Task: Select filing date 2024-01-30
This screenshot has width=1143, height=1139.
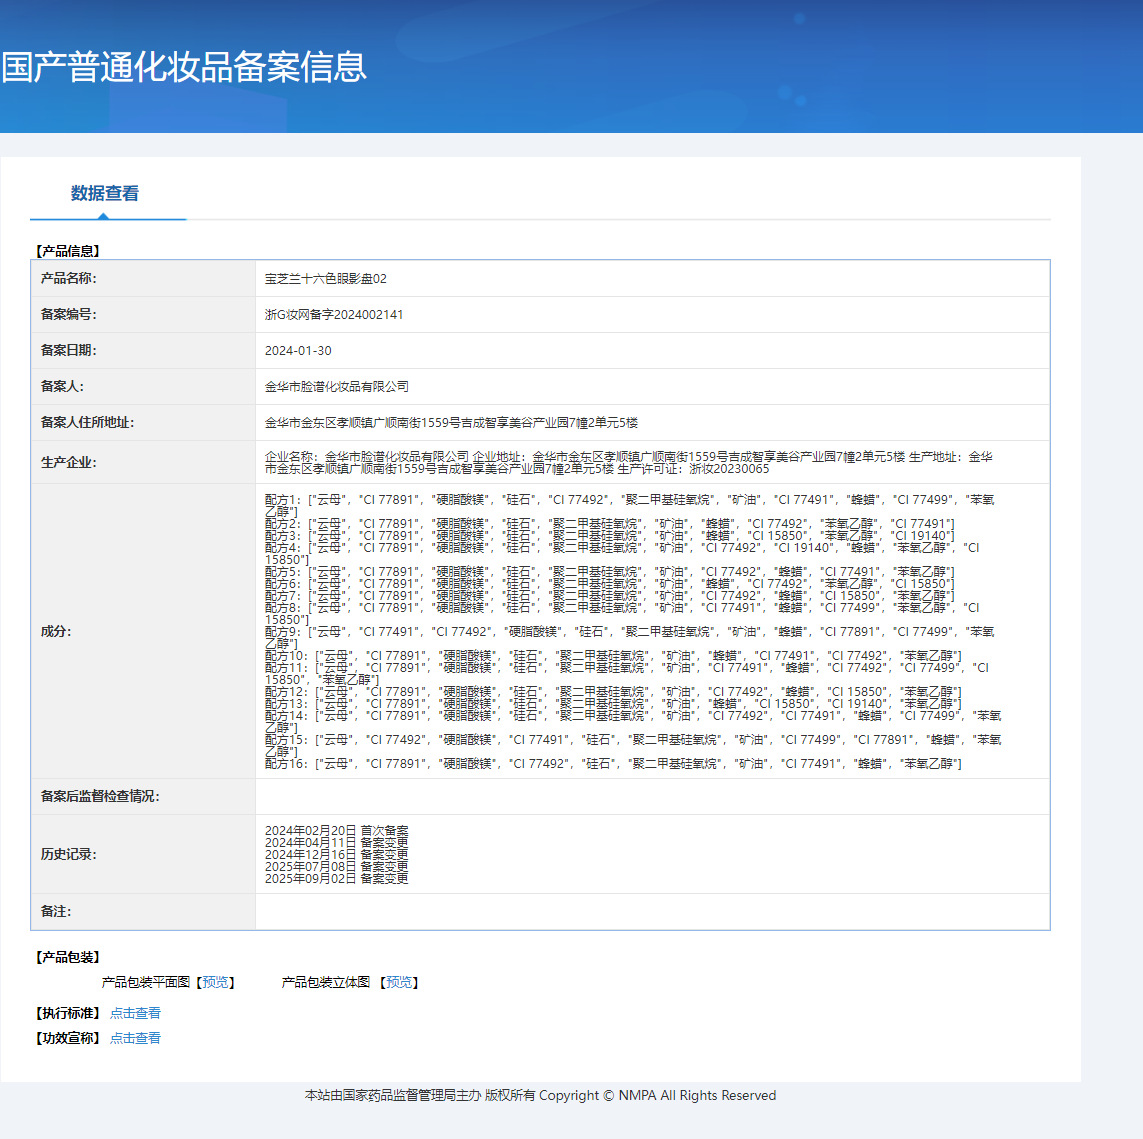Action: (x=298, y=351)
